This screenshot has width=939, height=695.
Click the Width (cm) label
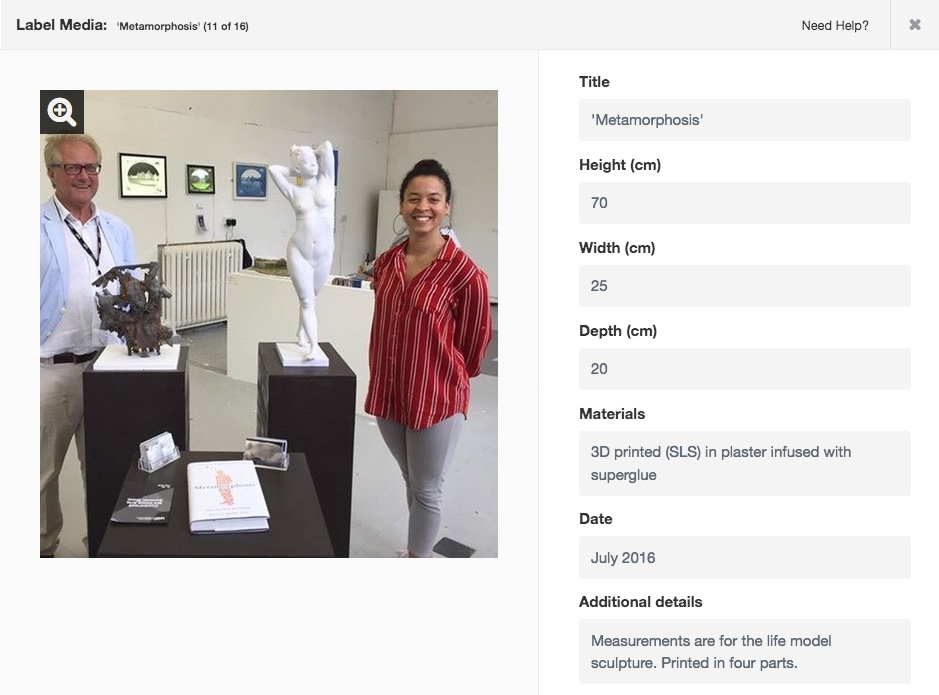(x=617, y=248)
